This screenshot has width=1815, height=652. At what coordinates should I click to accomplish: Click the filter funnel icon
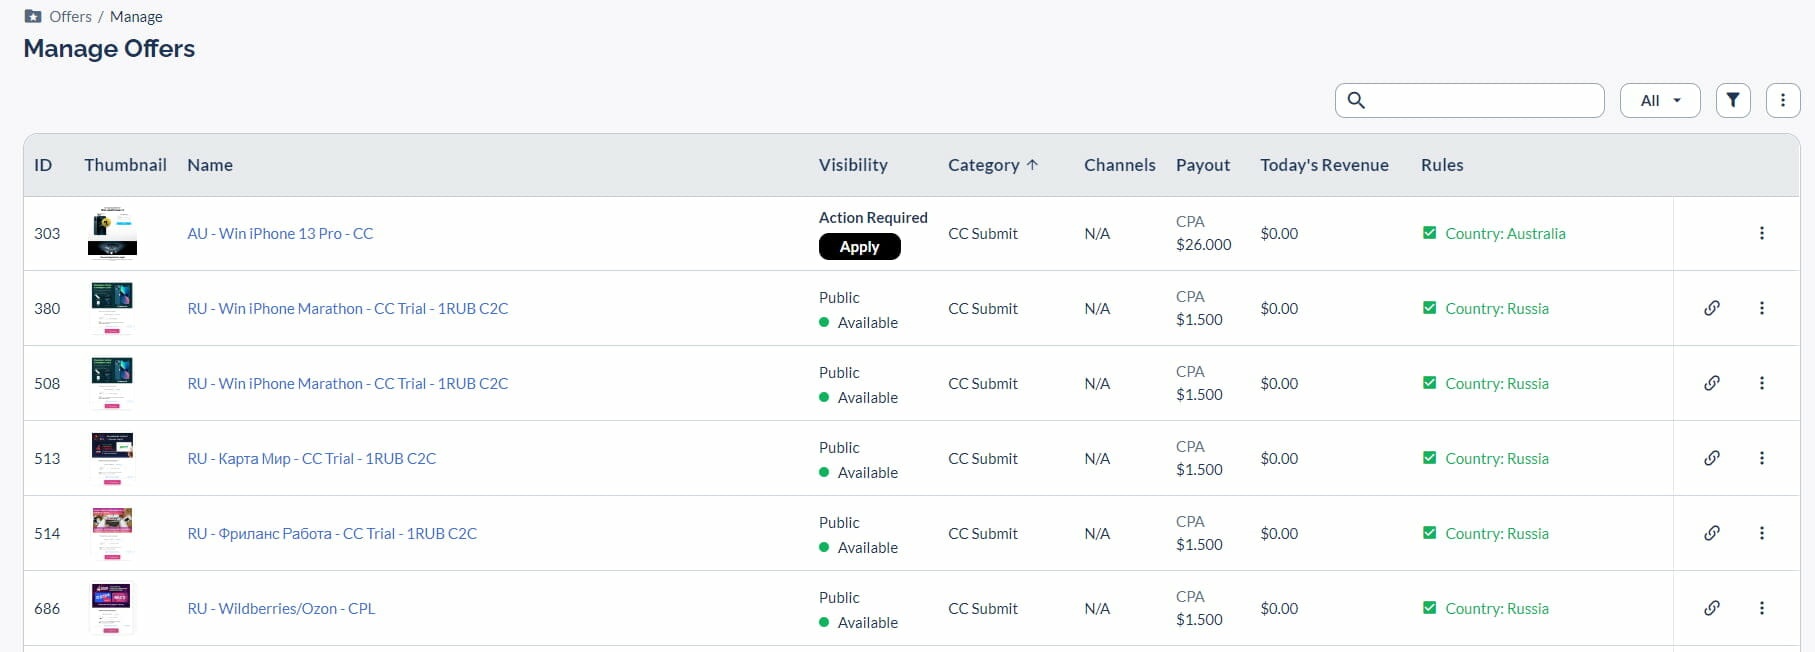1733,100
